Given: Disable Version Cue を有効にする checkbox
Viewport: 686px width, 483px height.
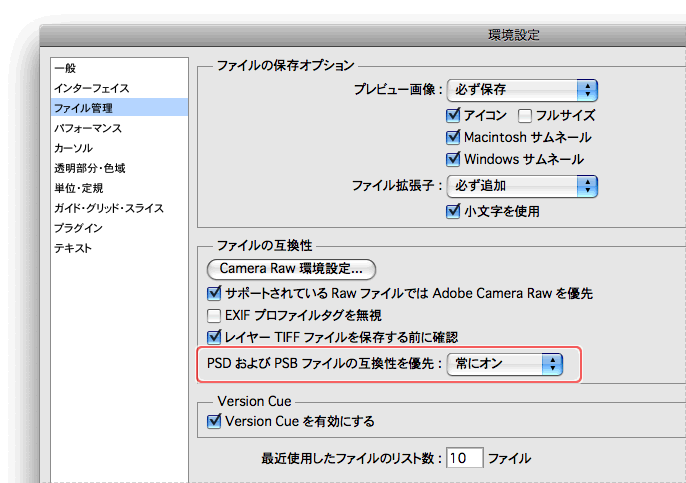Looking at the screenshot, I should 214,421.
